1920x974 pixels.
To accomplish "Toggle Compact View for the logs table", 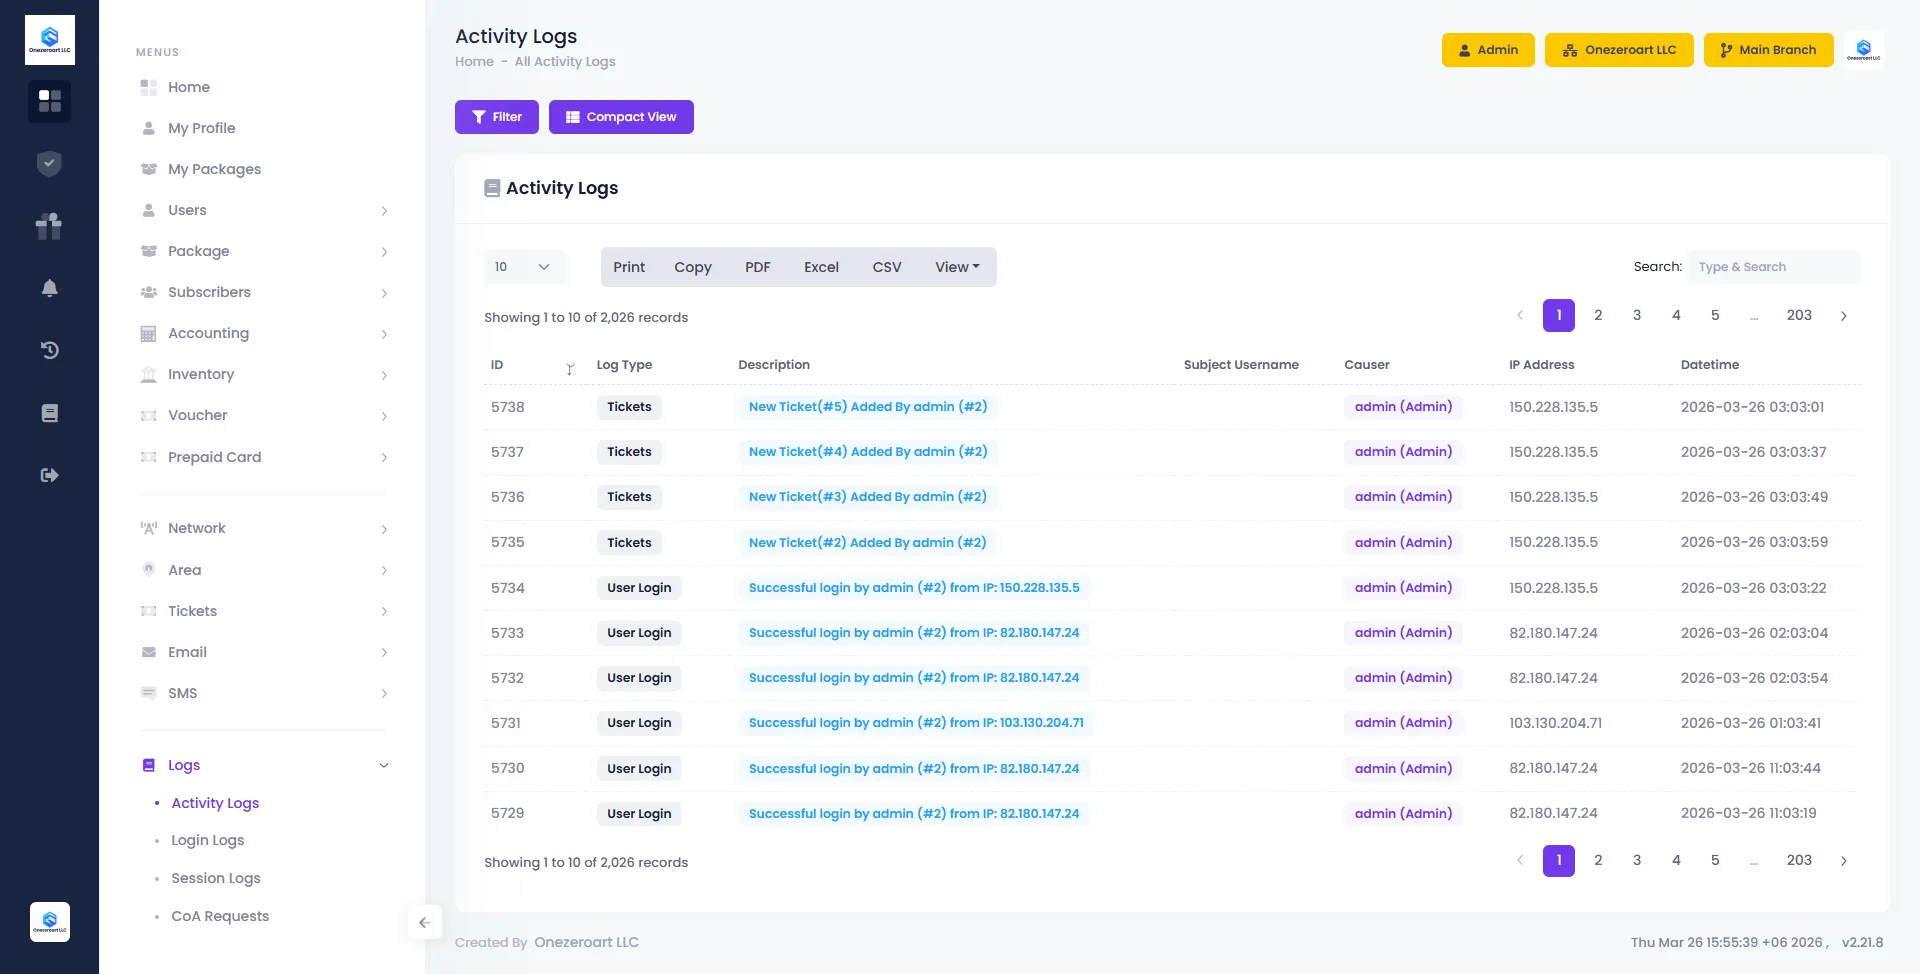I will click(x=621, y=117).
